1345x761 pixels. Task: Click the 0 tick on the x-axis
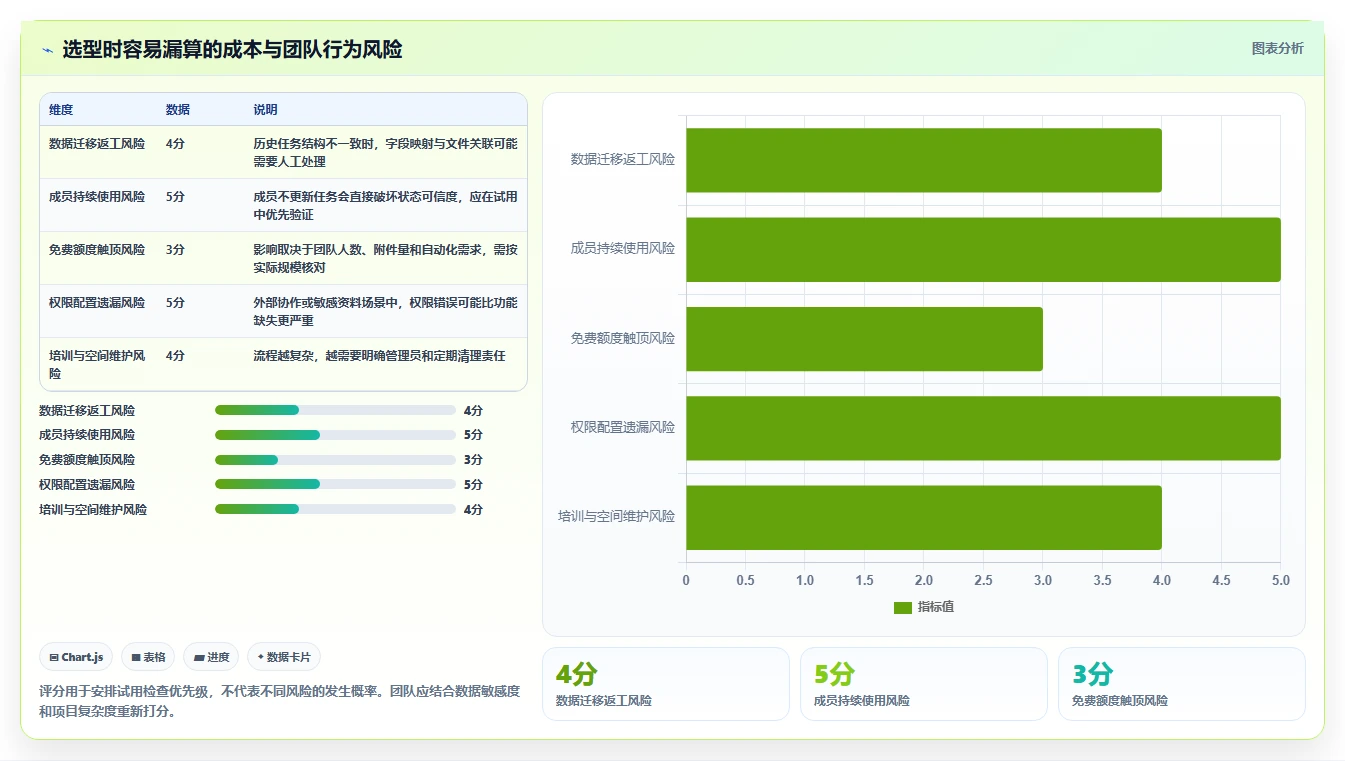click(x=686, y=580)
